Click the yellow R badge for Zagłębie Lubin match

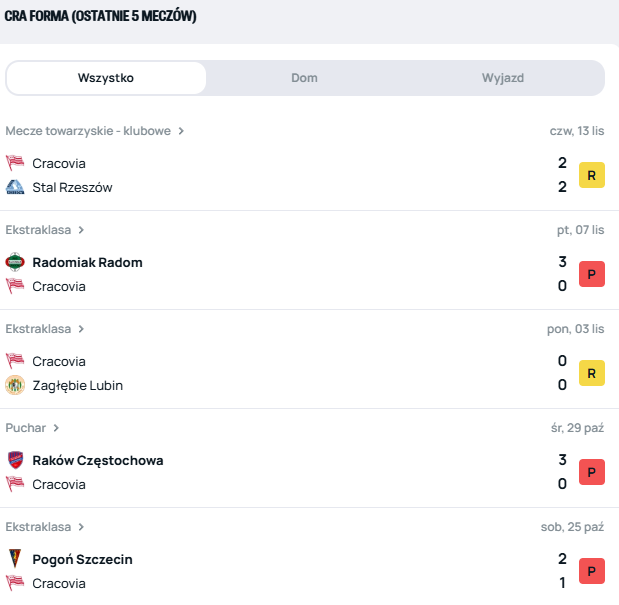pos(592,373)
